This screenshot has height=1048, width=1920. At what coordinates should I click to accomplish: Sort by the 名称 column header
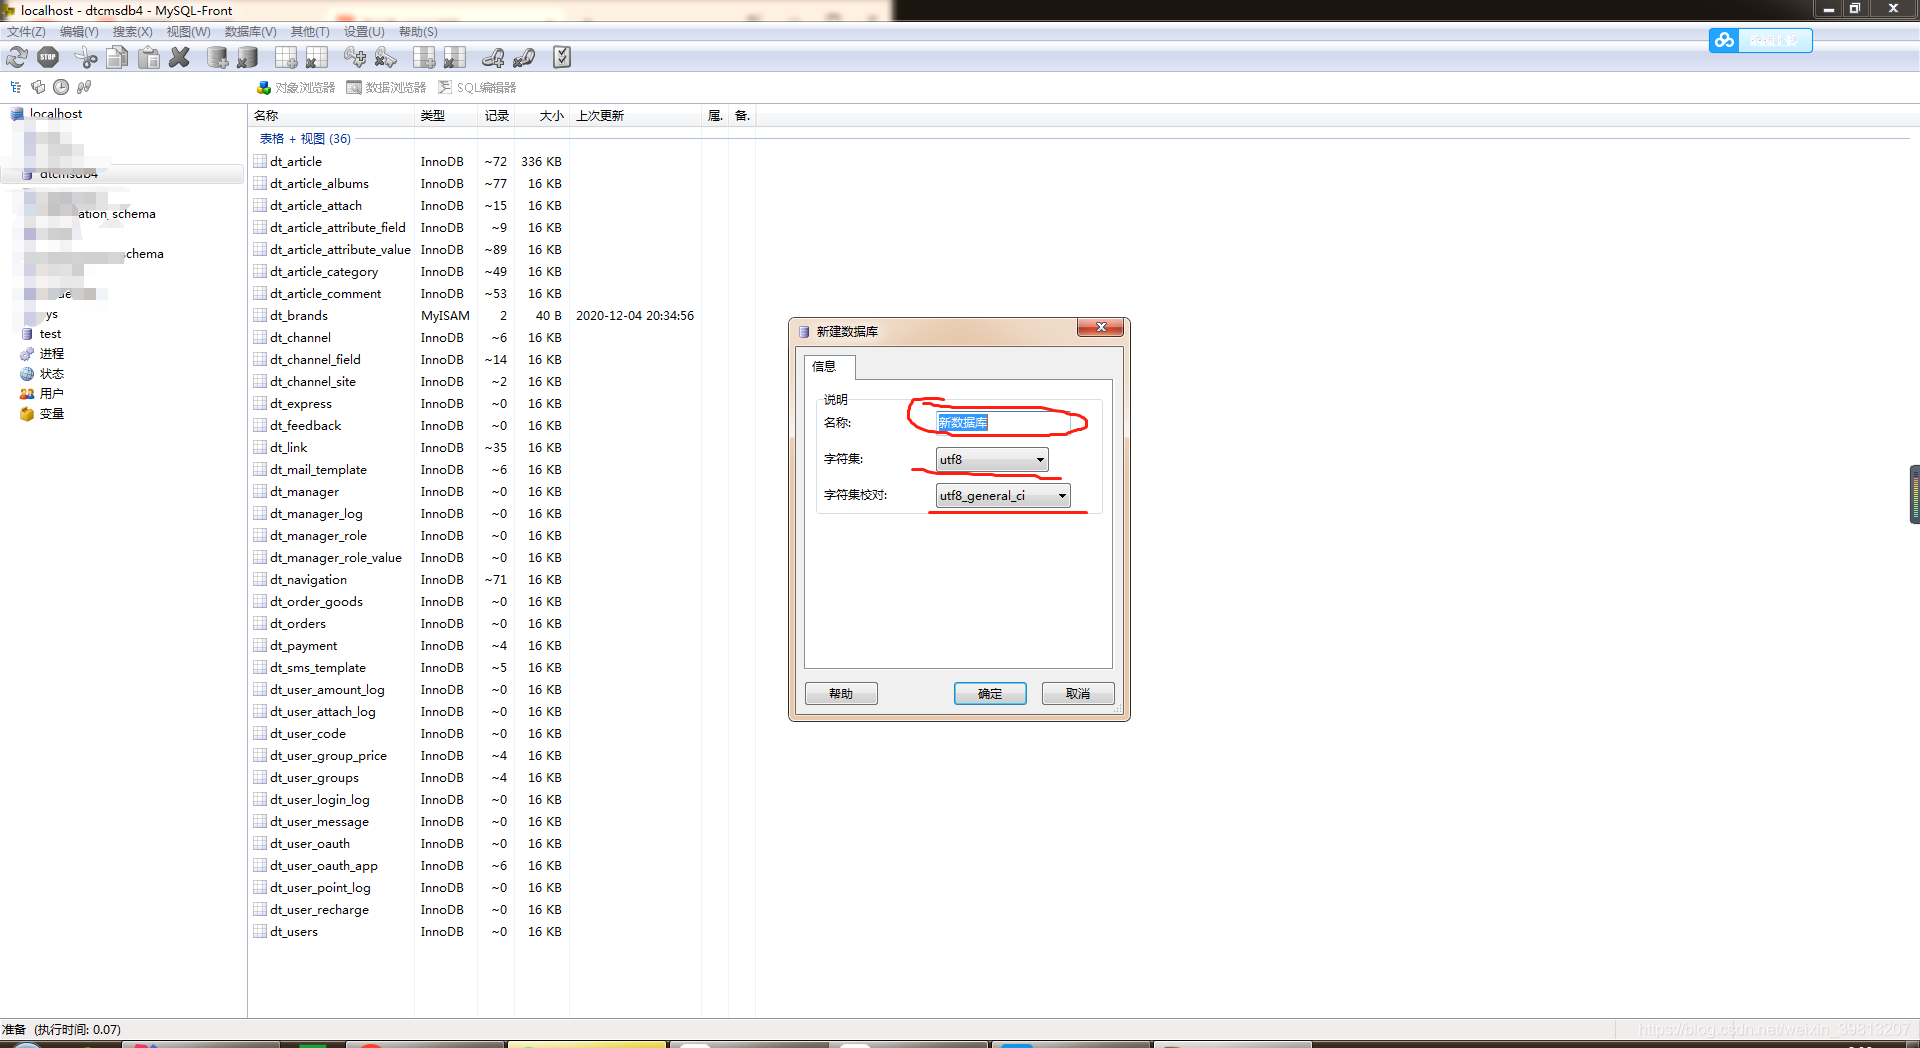(332, 116)
